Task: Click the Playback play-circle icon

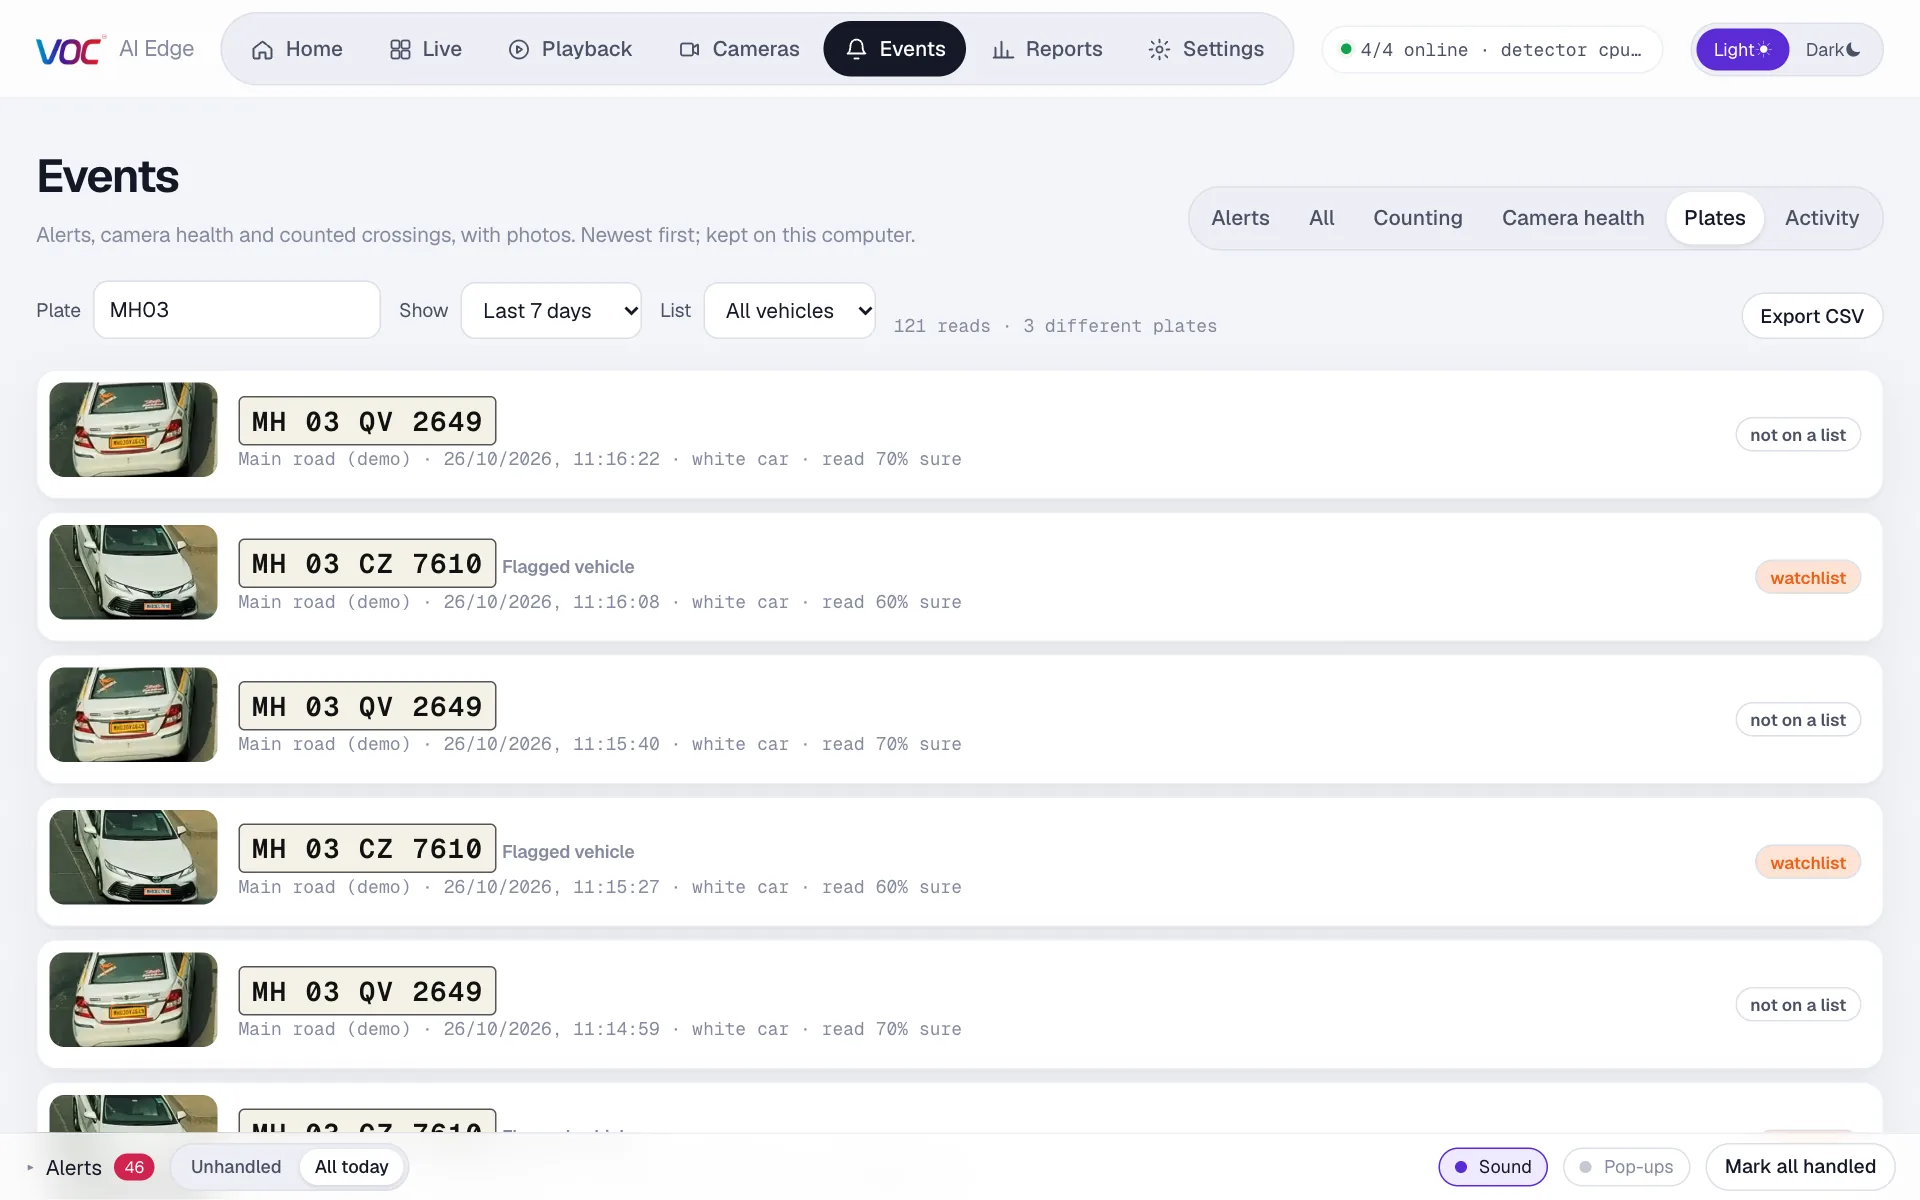Action: click(x=518, y=50)
